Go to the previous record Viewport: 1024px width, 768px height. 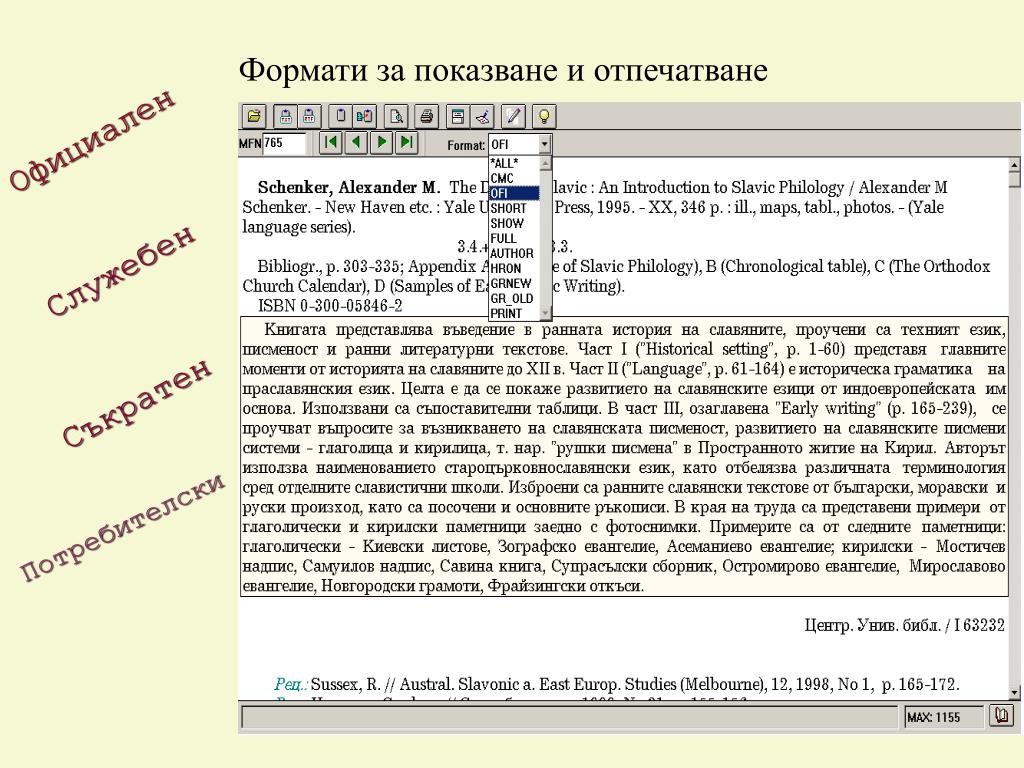coord(356,142)
